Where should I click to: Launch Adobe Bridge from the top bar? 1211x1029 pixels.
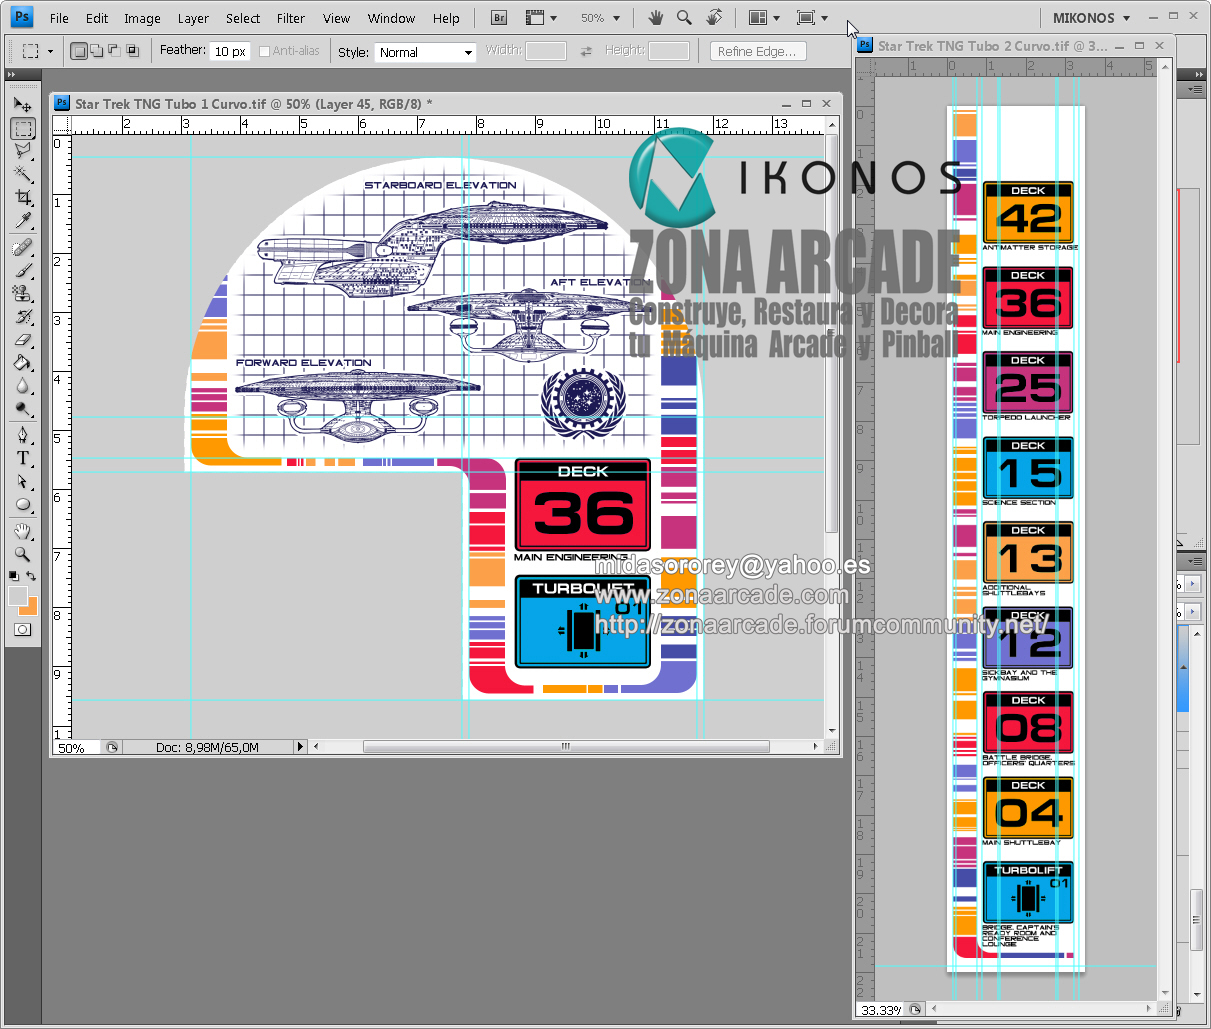click(x=500, y=18)
